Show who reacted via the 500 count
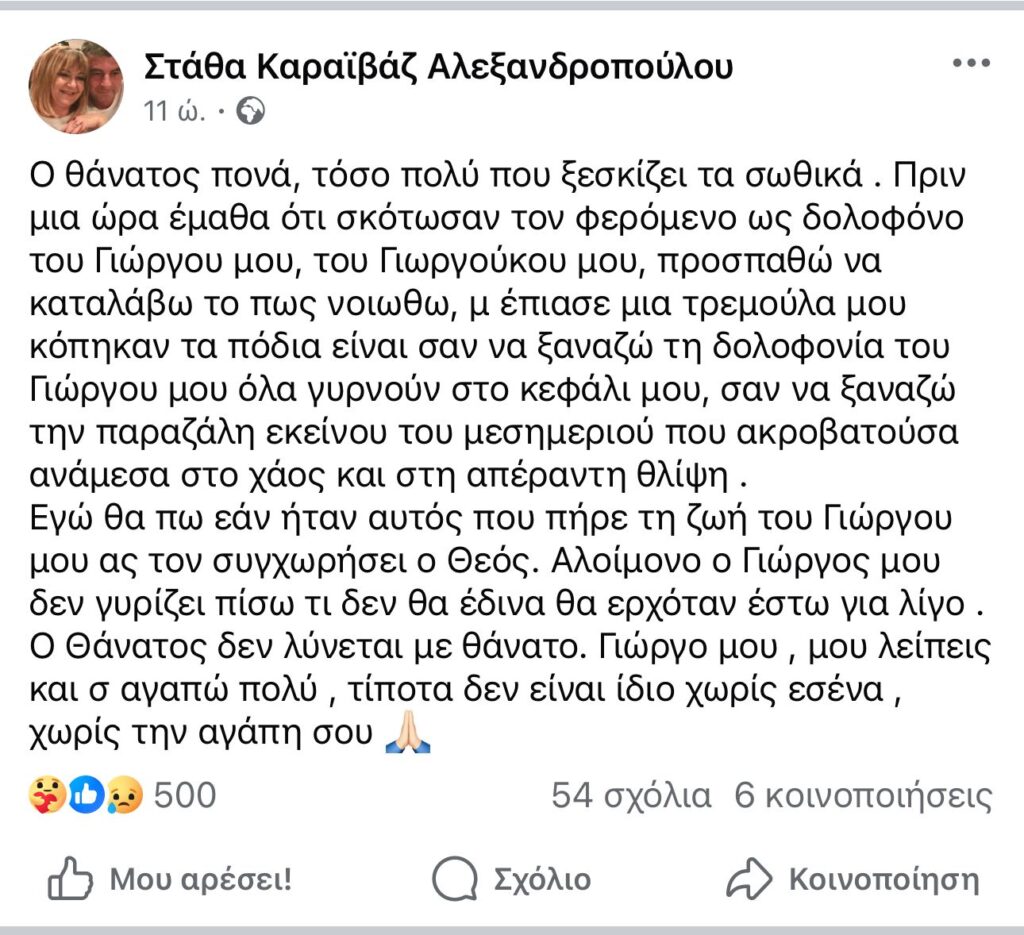Image resolution: width=1024 pixels, height=935 pixels. coord(186,796)
